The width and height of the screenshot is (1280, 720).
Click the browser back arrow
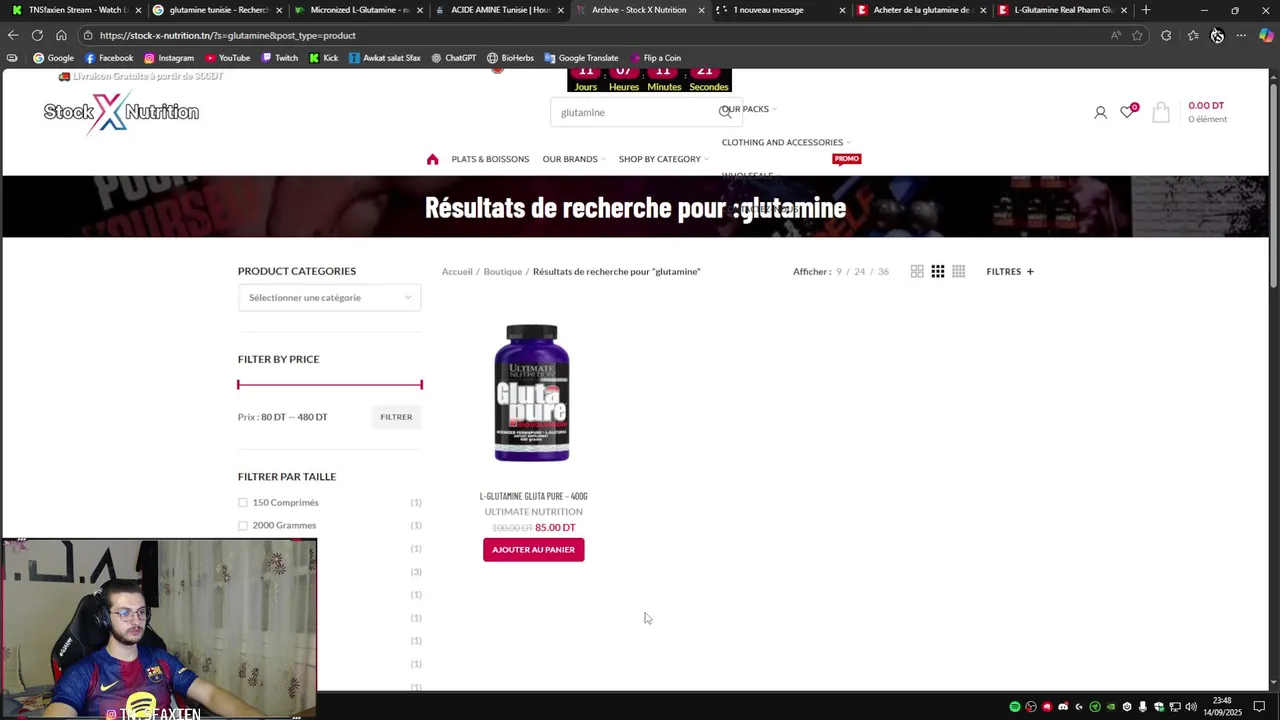[13, 35]
